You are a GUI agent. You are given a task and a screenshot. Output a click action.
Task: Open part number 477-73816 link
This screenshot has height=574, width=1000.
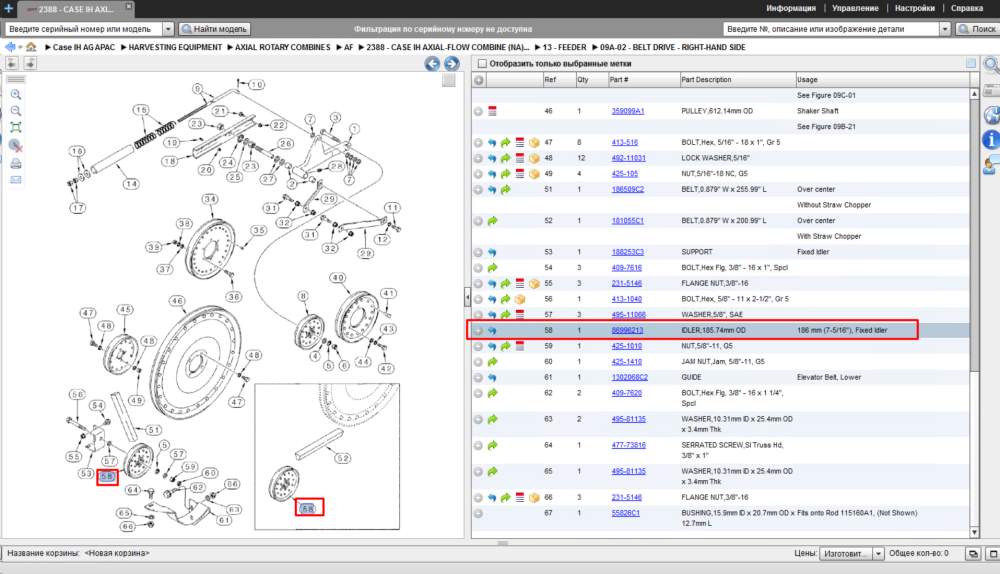click(628, 445)
